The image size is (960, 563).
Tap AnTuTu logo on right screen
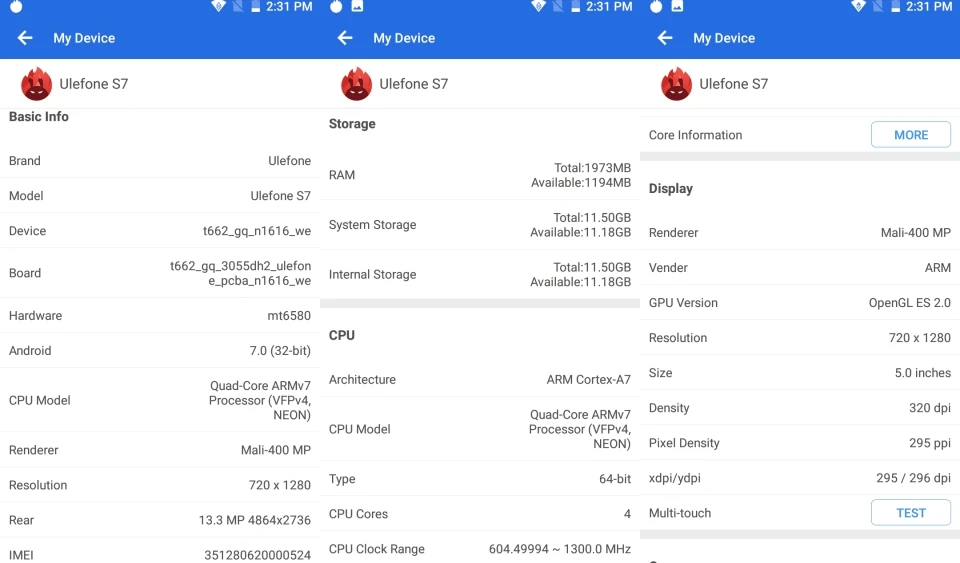click(677, 84)
